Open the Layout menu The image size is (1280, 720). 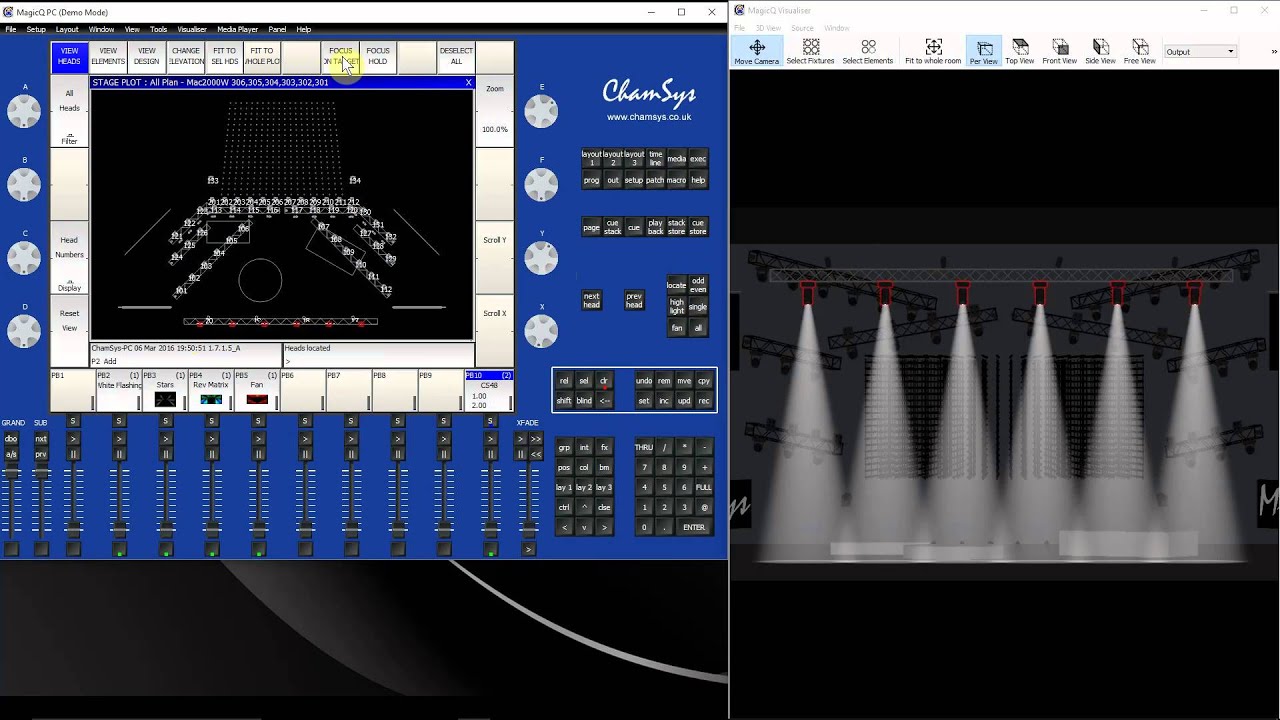[67, 29]
